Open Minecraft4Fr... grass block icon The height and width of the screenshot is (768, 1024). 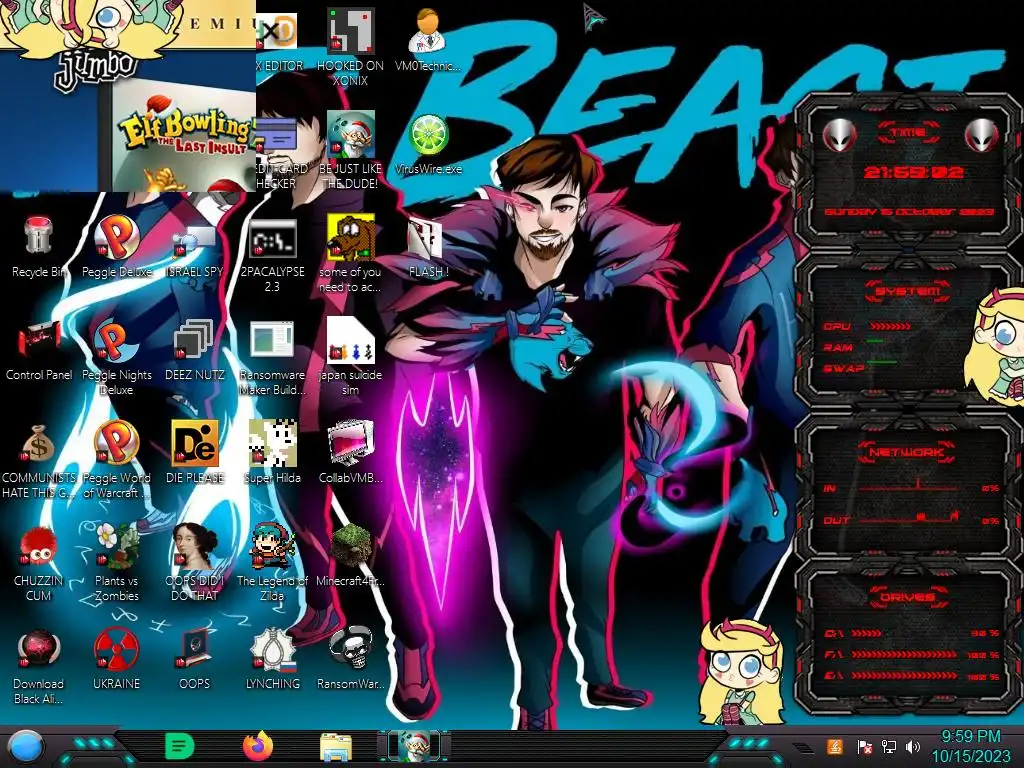click(x=351, y=546)
